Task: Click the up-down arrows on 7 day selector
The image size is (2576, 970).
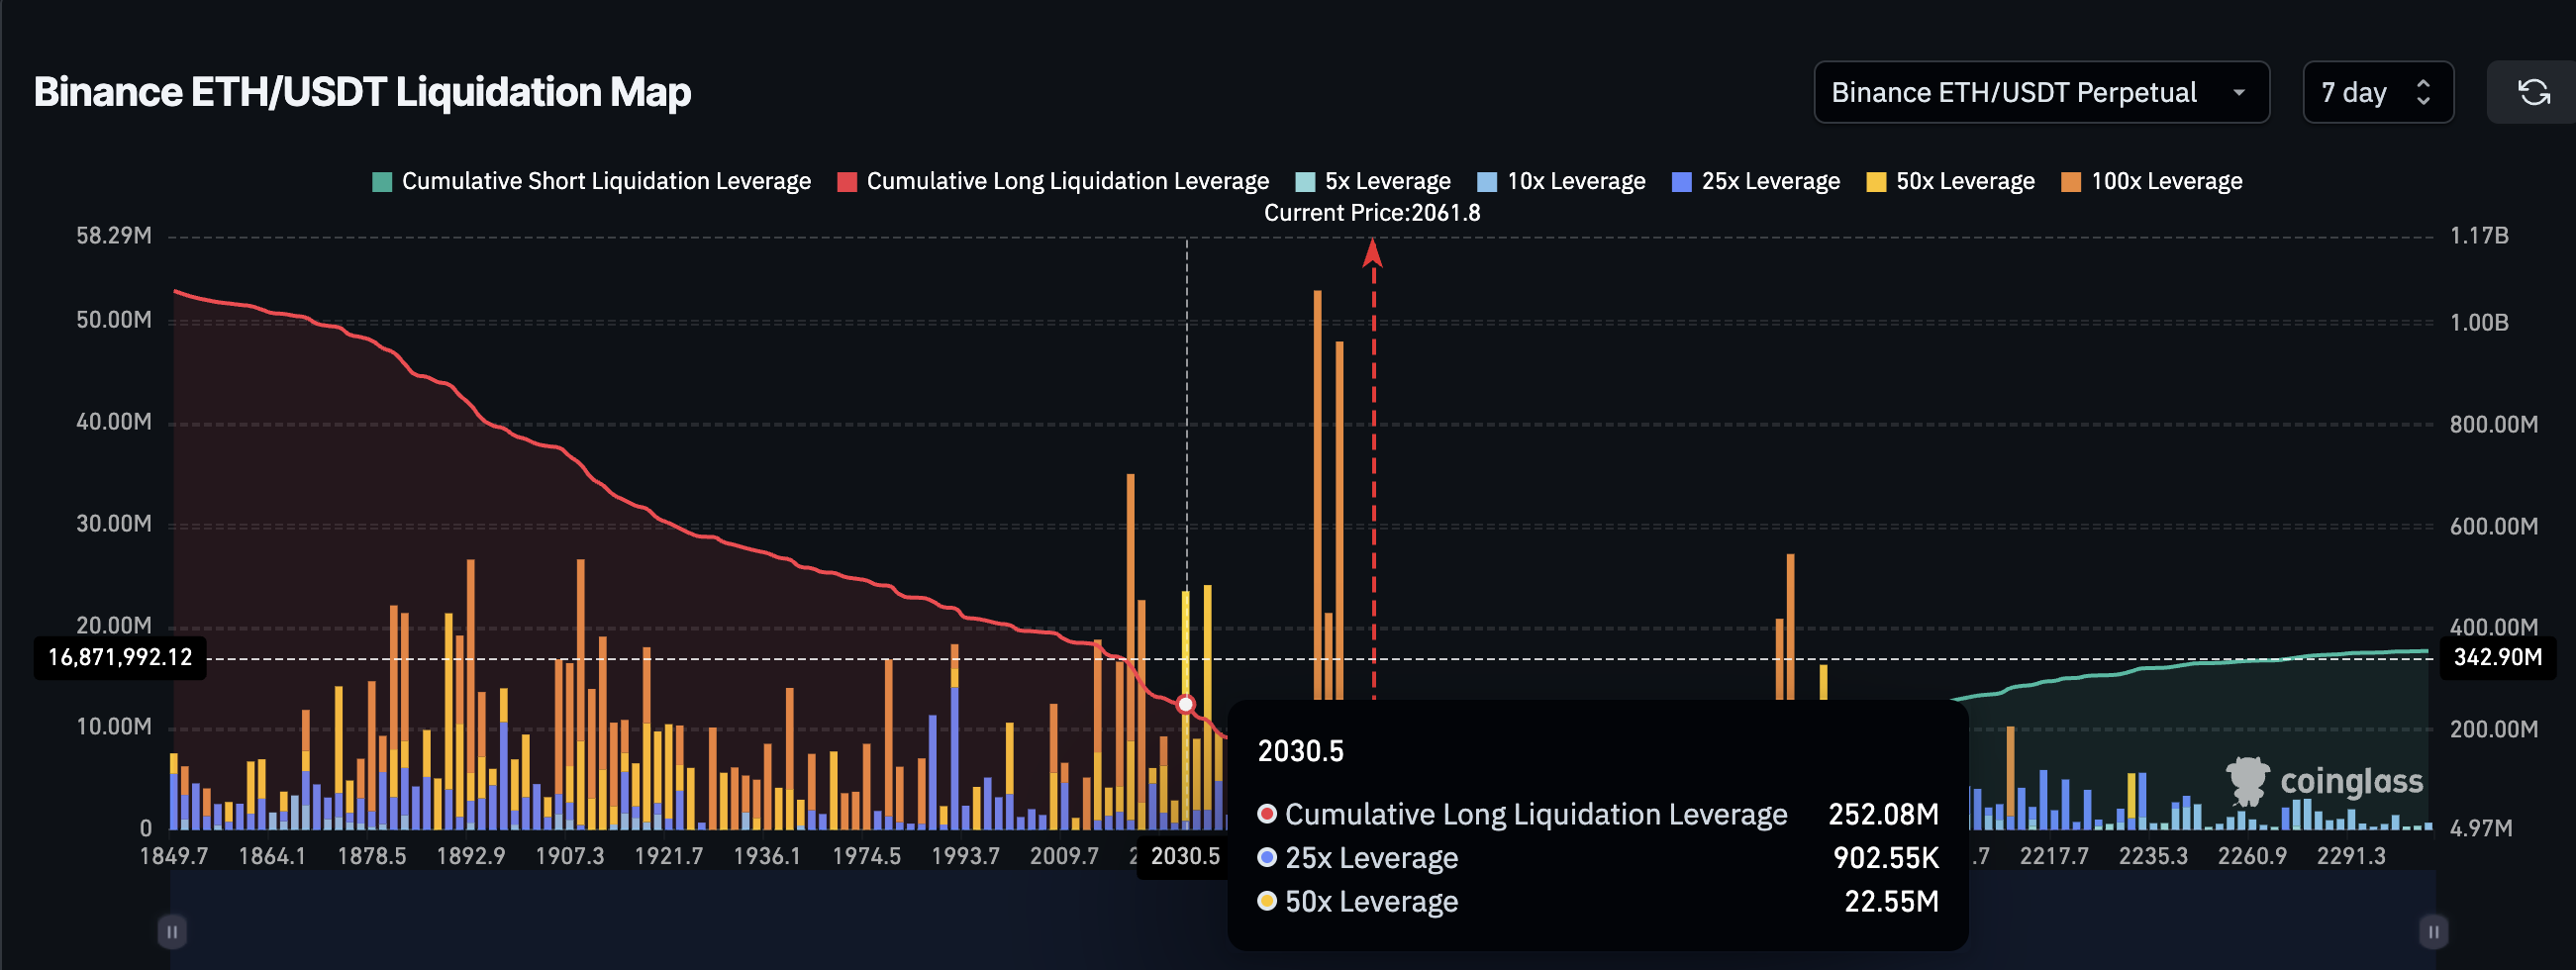Action: click(x=2423, y=93)
